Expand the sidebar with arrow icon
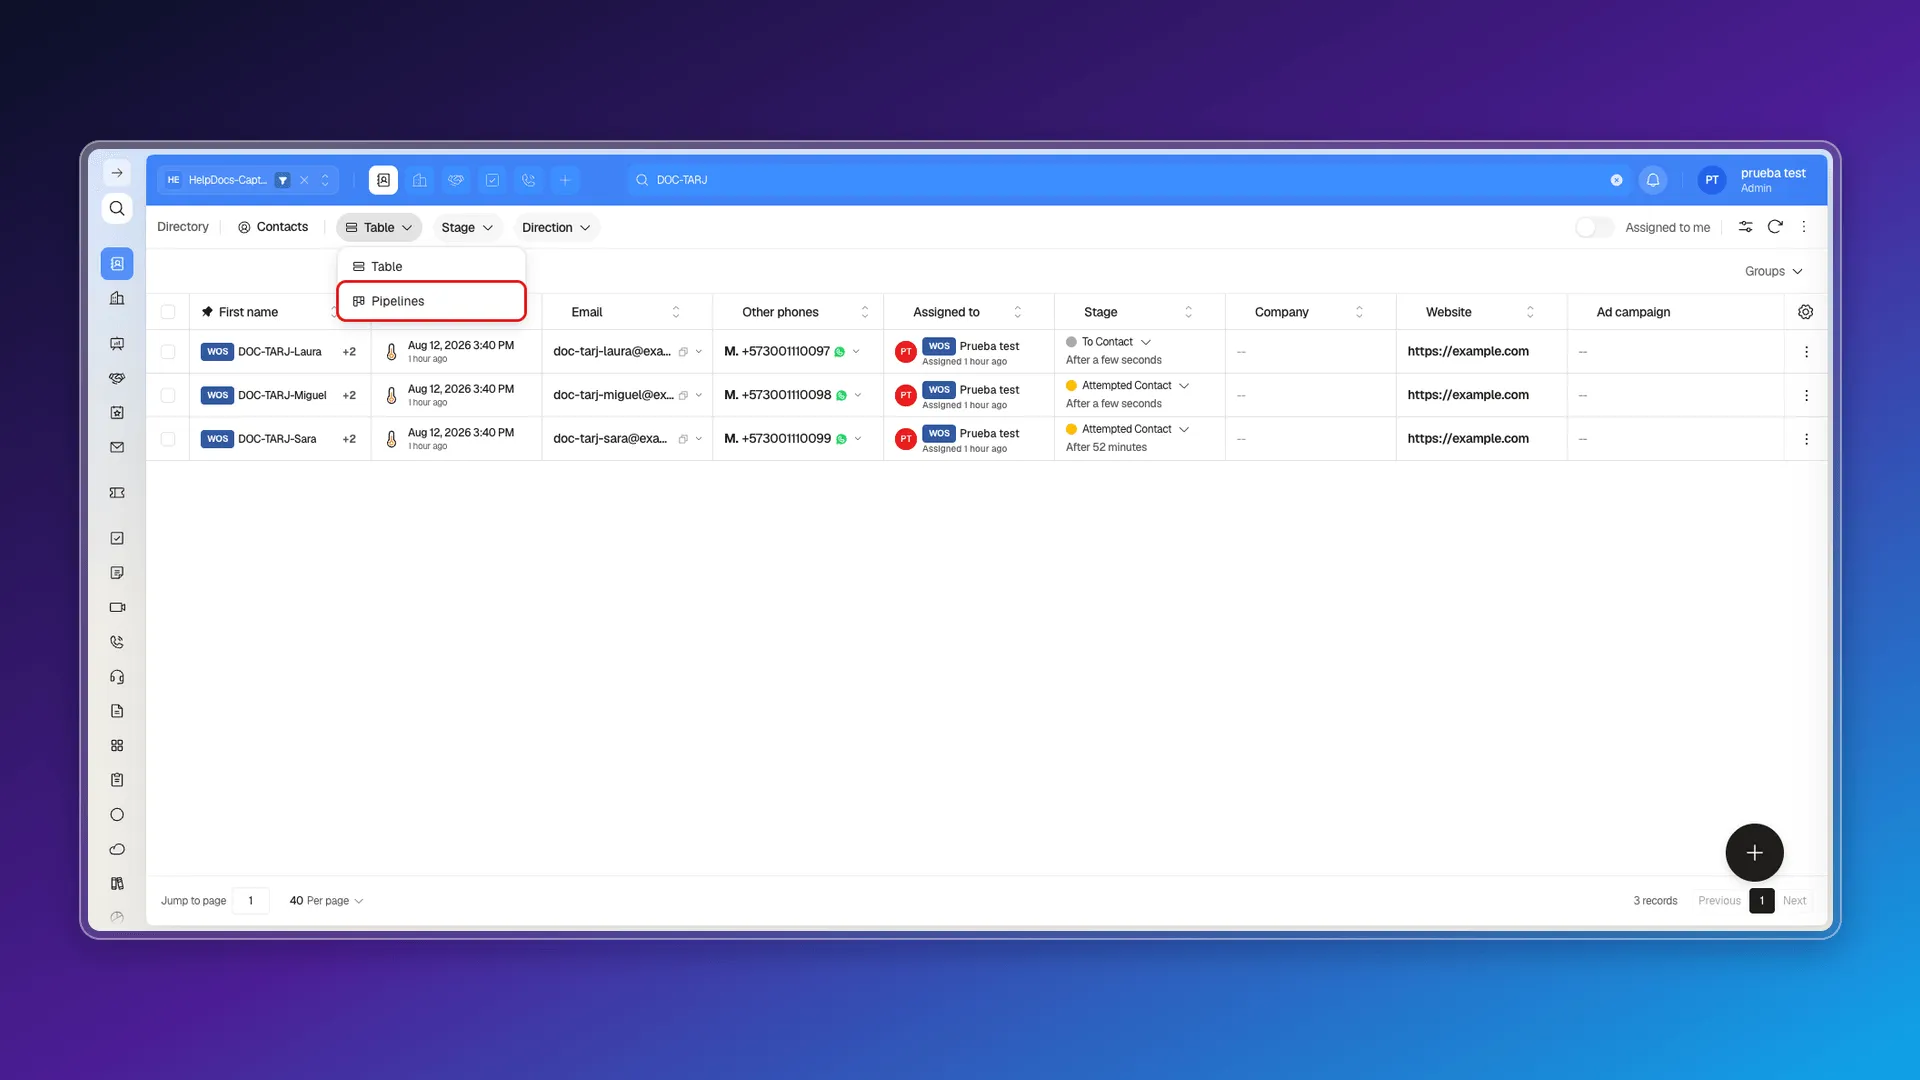The image size is (1920, 1080). tap(117, 173)
